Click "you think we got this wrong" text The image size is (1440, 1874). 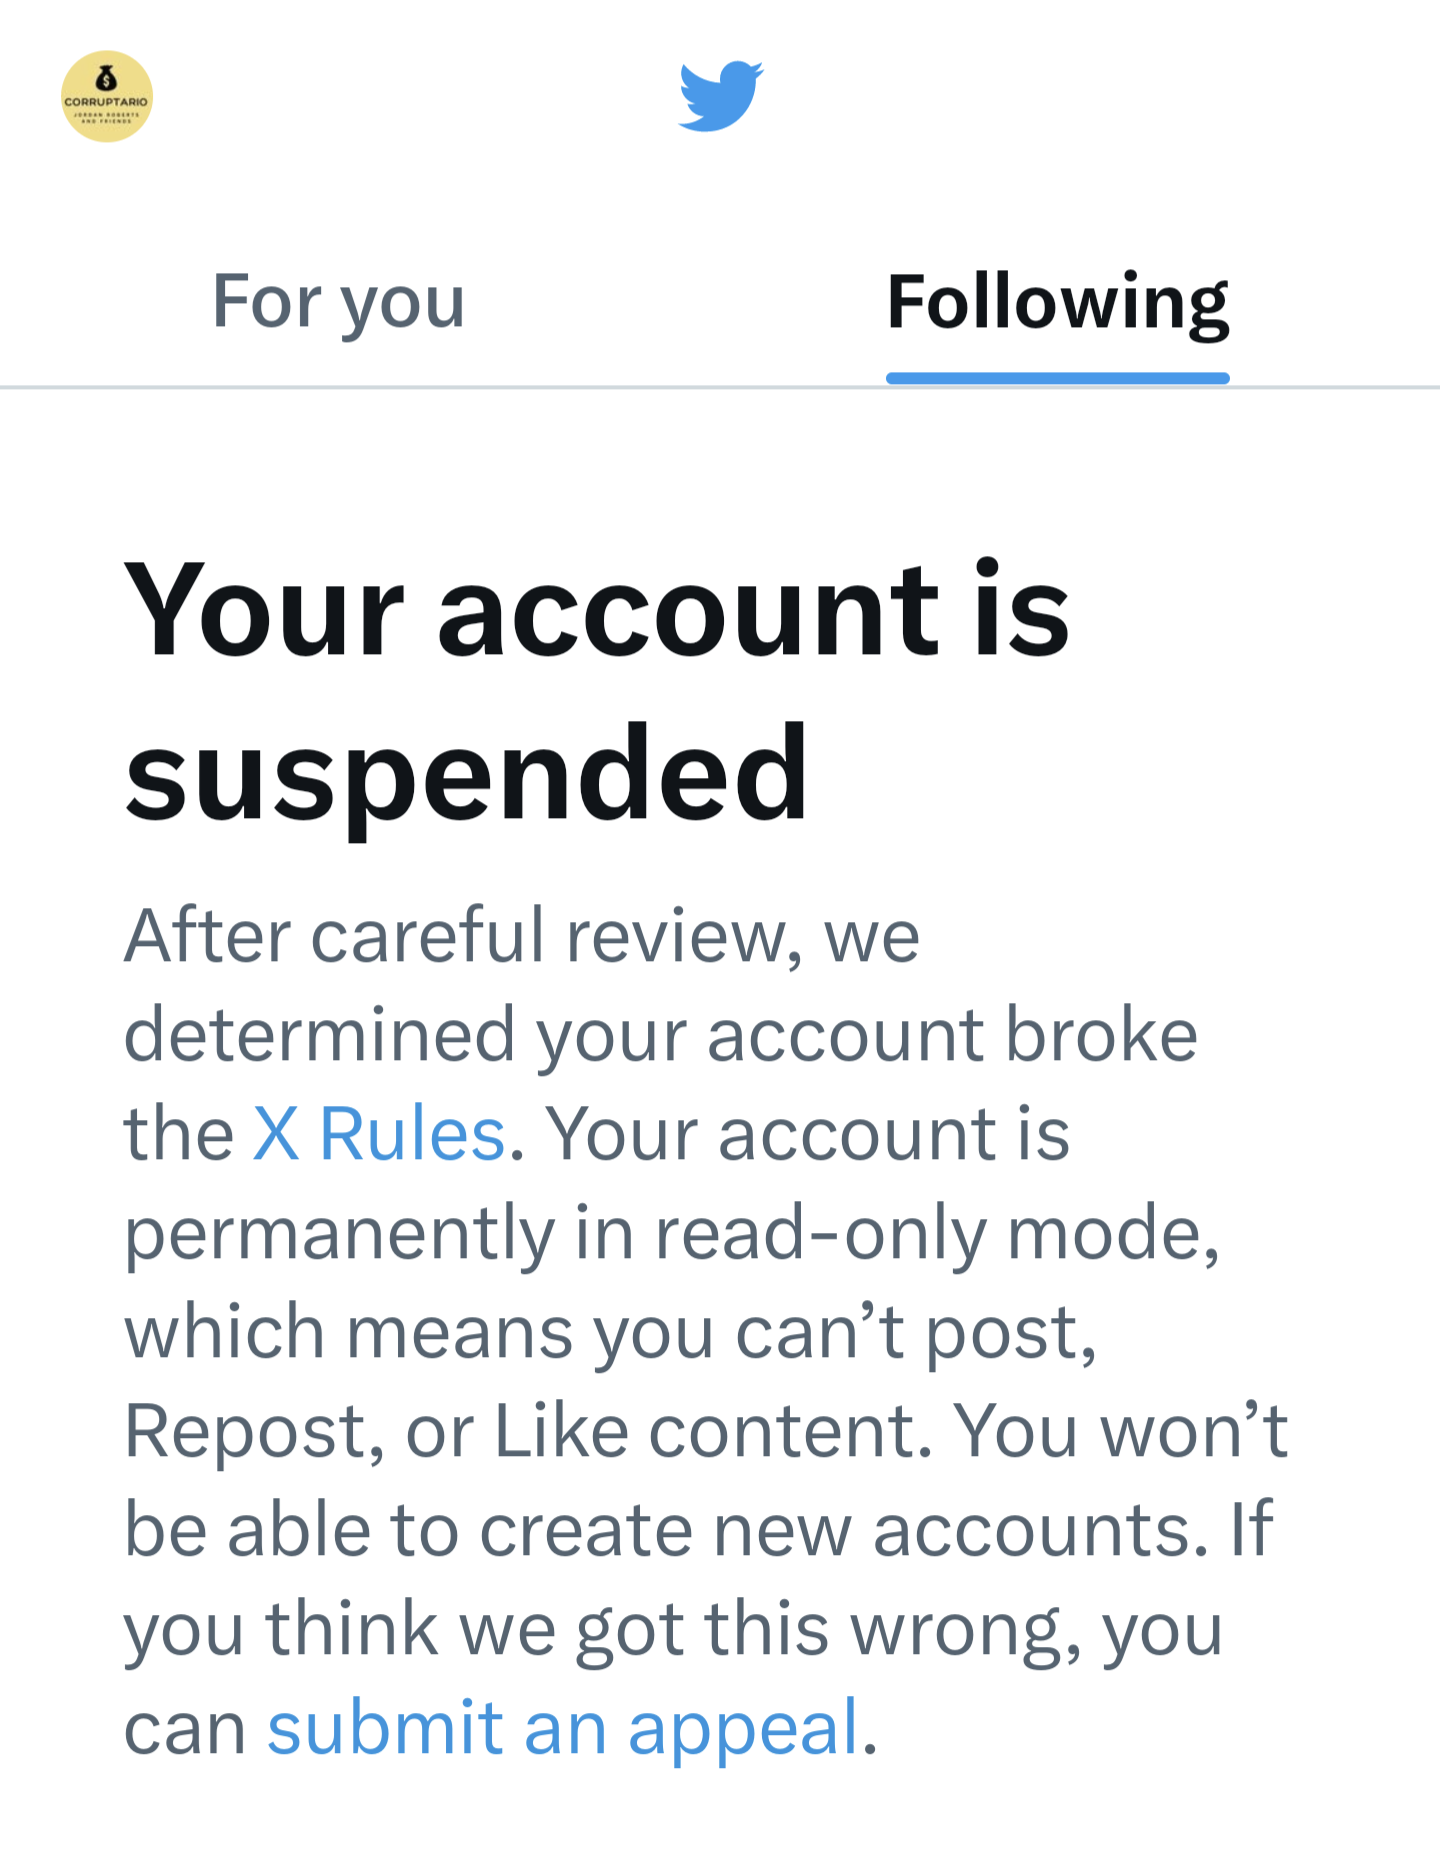pyautogui.click(x=600, y=1629)
